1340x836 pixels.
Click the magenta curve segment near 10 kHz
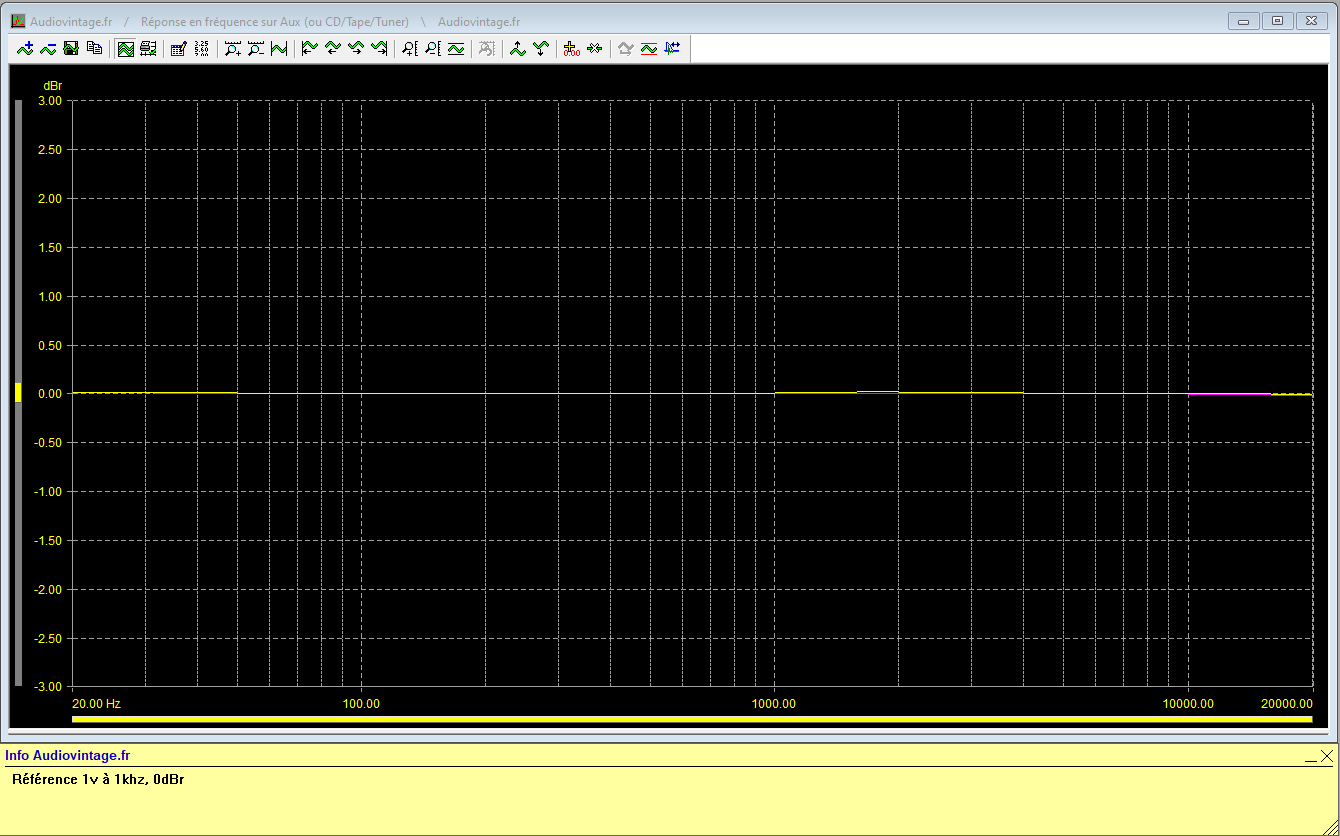pyautogui.click(x=1229, y=395)
